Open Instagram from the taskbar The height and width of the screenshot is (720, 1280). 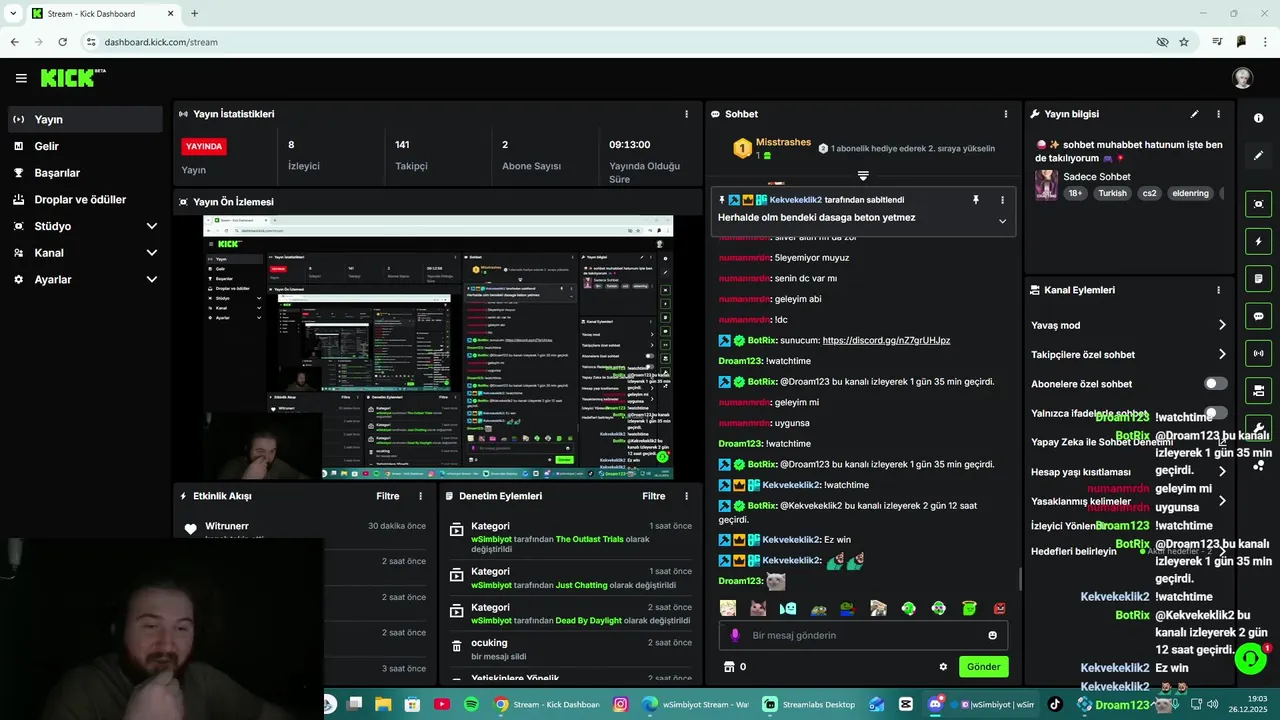(620, 704)
